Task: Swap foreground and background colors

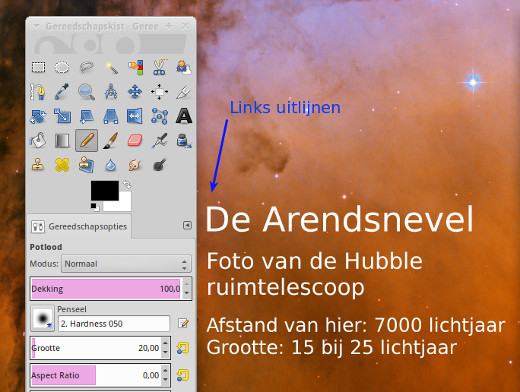Action: pyautogui.click(x=127, y=184)
